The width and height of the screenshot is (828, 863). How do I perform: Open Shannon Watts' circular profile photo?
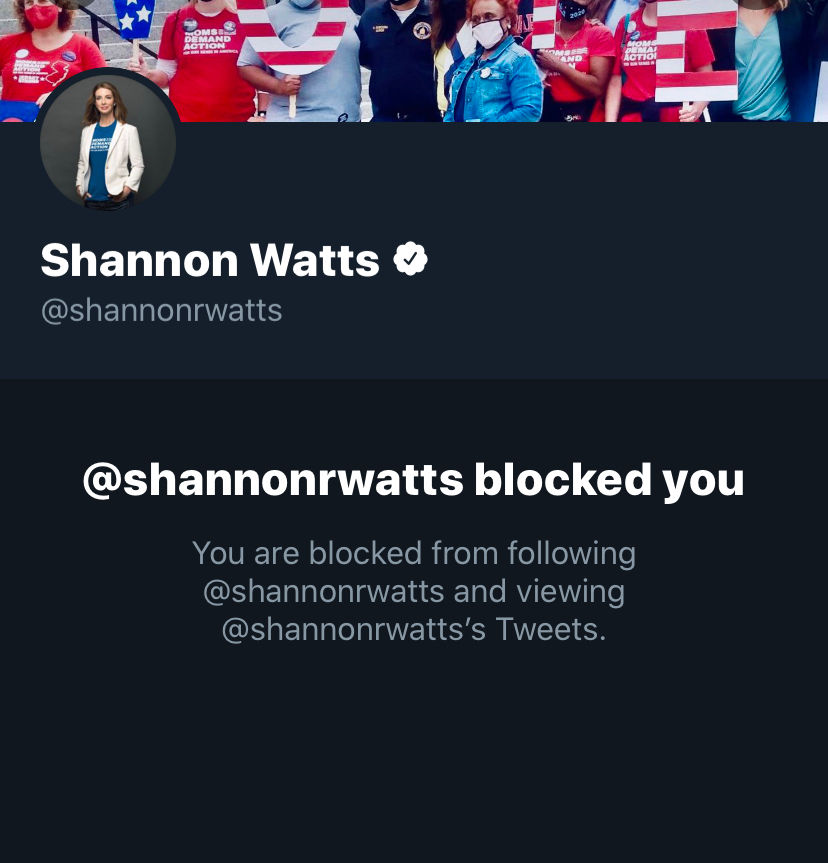click(x=108, y=141)
